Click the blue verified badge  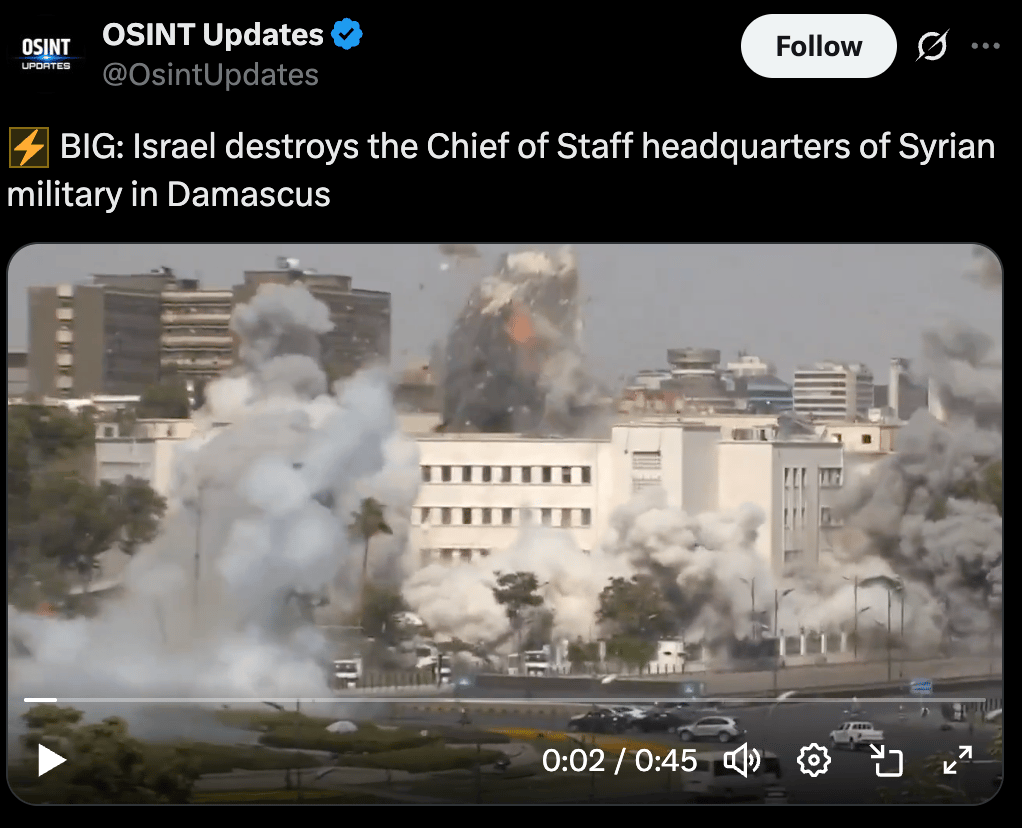347,34
